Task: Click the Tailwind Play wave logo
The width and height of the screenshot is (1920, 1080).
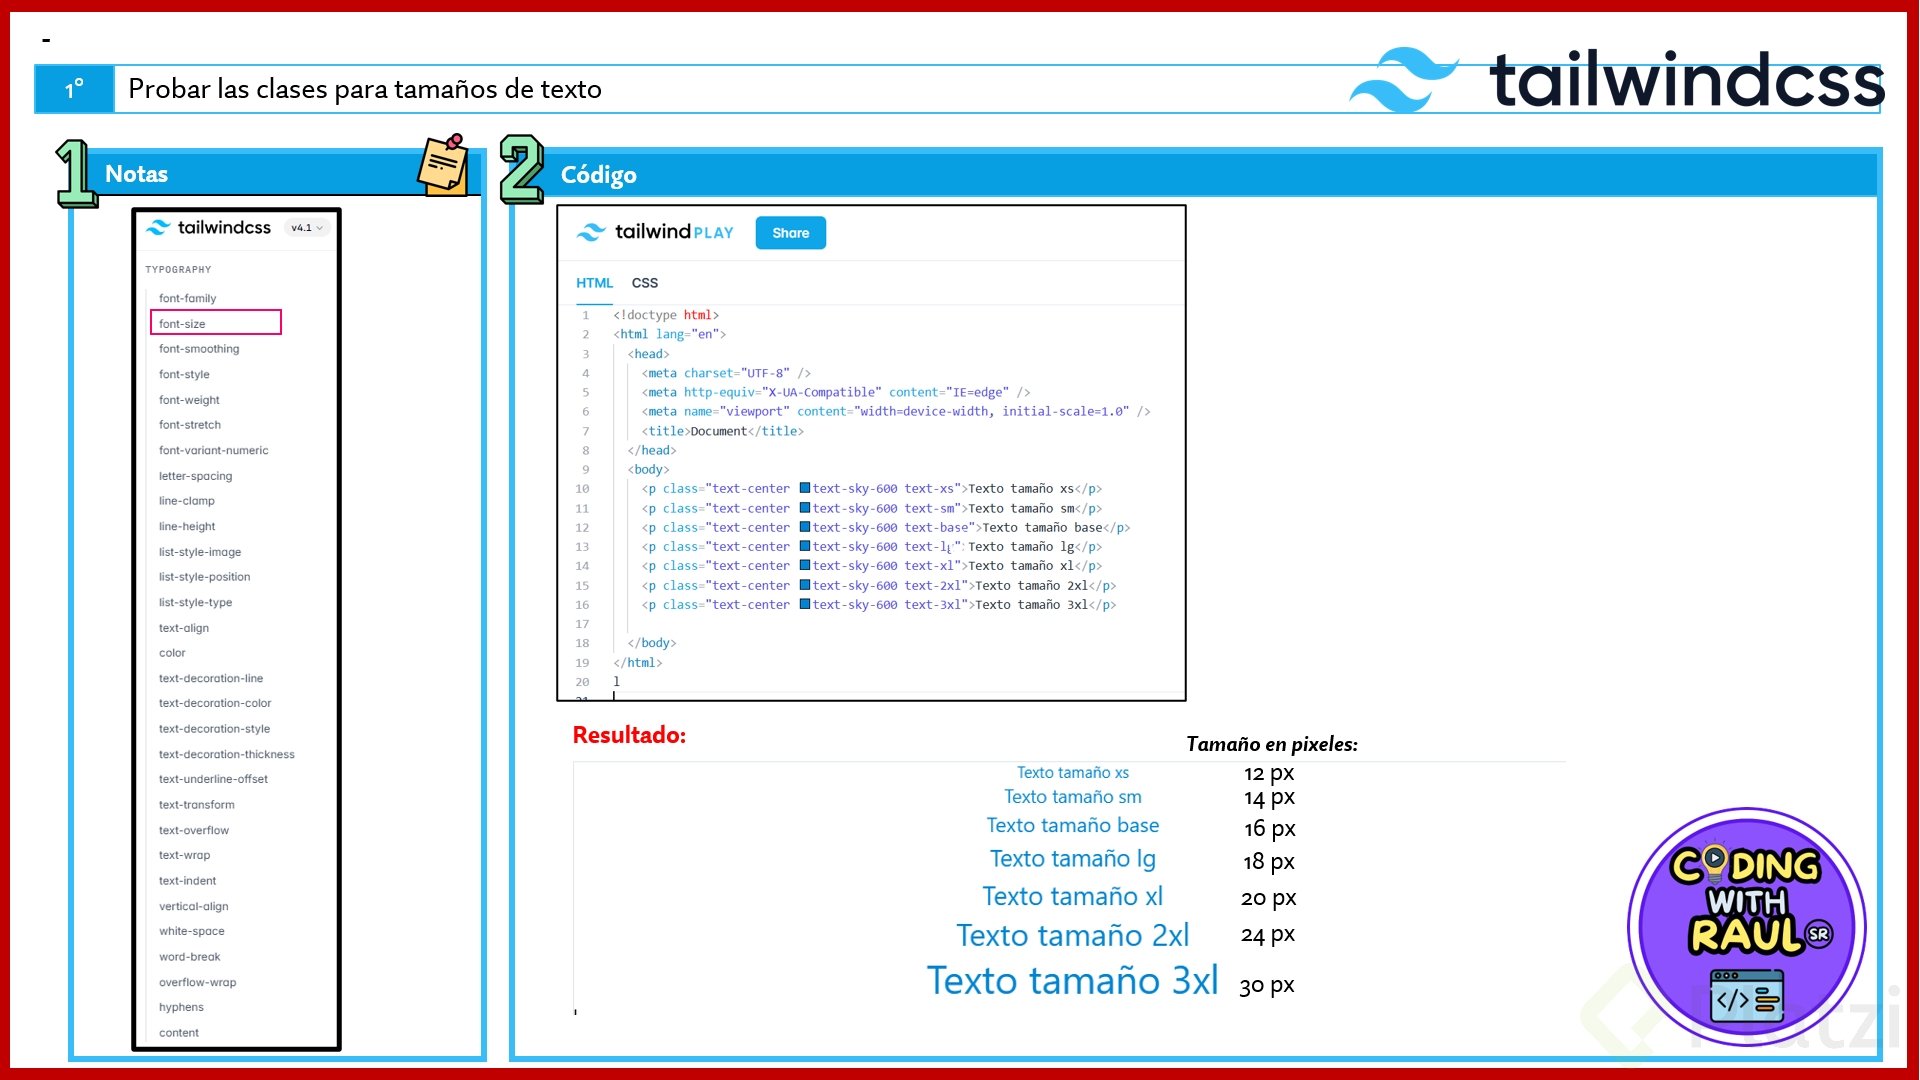Action: [x=591, y=232]
